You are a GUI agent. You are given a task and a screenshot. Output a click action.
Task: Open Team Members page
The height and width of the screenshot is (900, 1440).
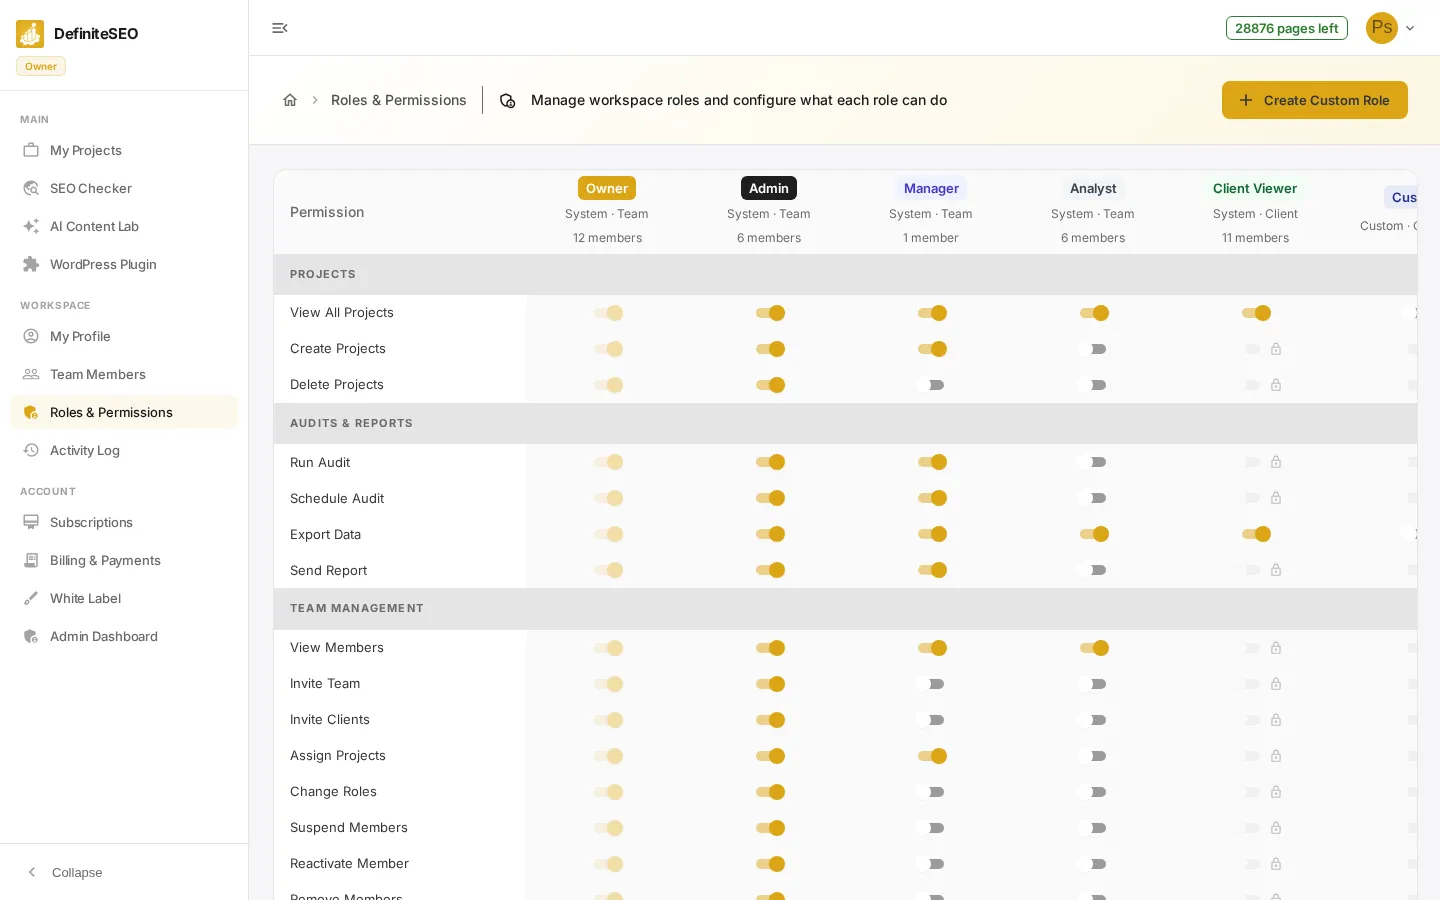124,374
